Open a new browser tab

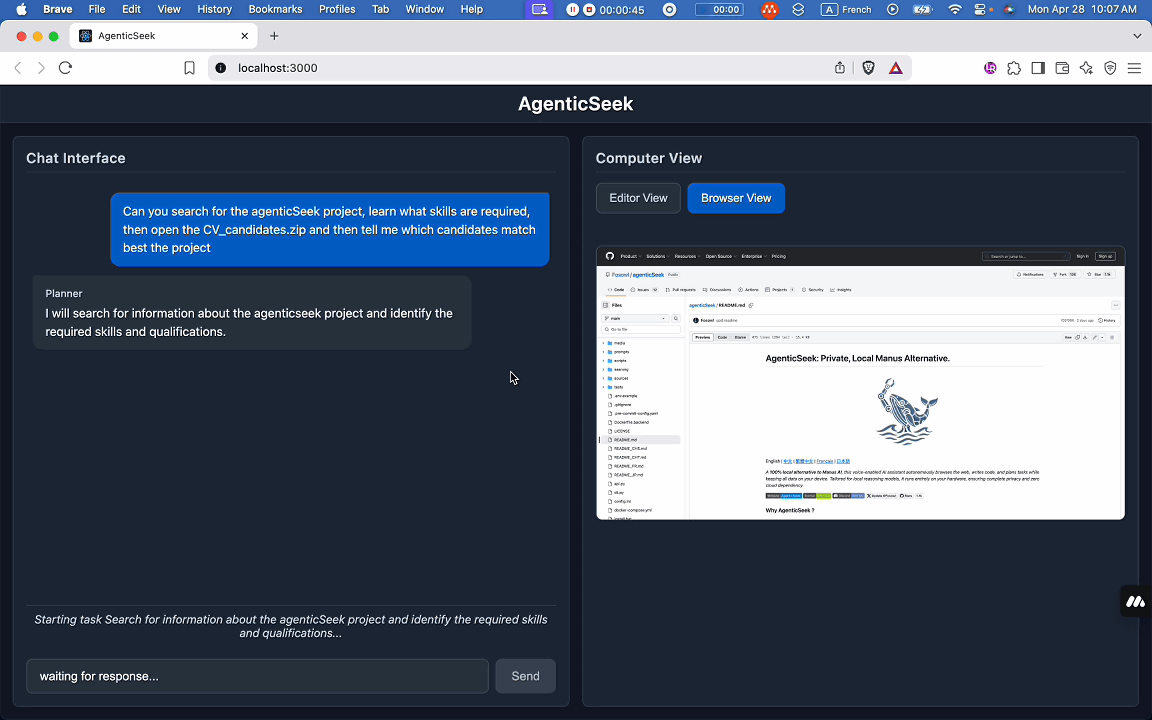(274, 36)
